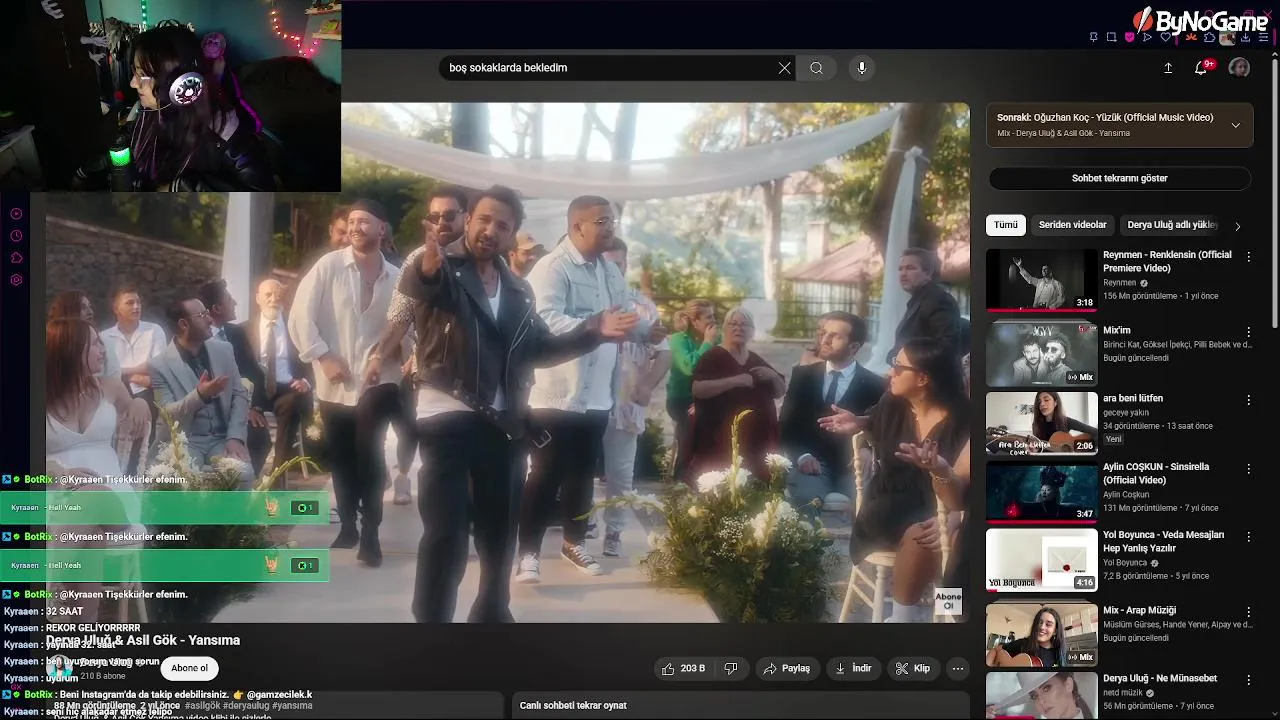The image size is (1280, 720).
Task: Open the three-dot more actions under video
Action: coord(958,668)
